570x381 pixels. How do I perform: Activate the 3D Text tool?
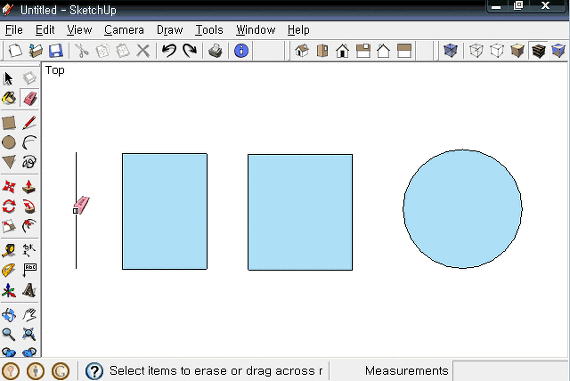coord(29,290)
